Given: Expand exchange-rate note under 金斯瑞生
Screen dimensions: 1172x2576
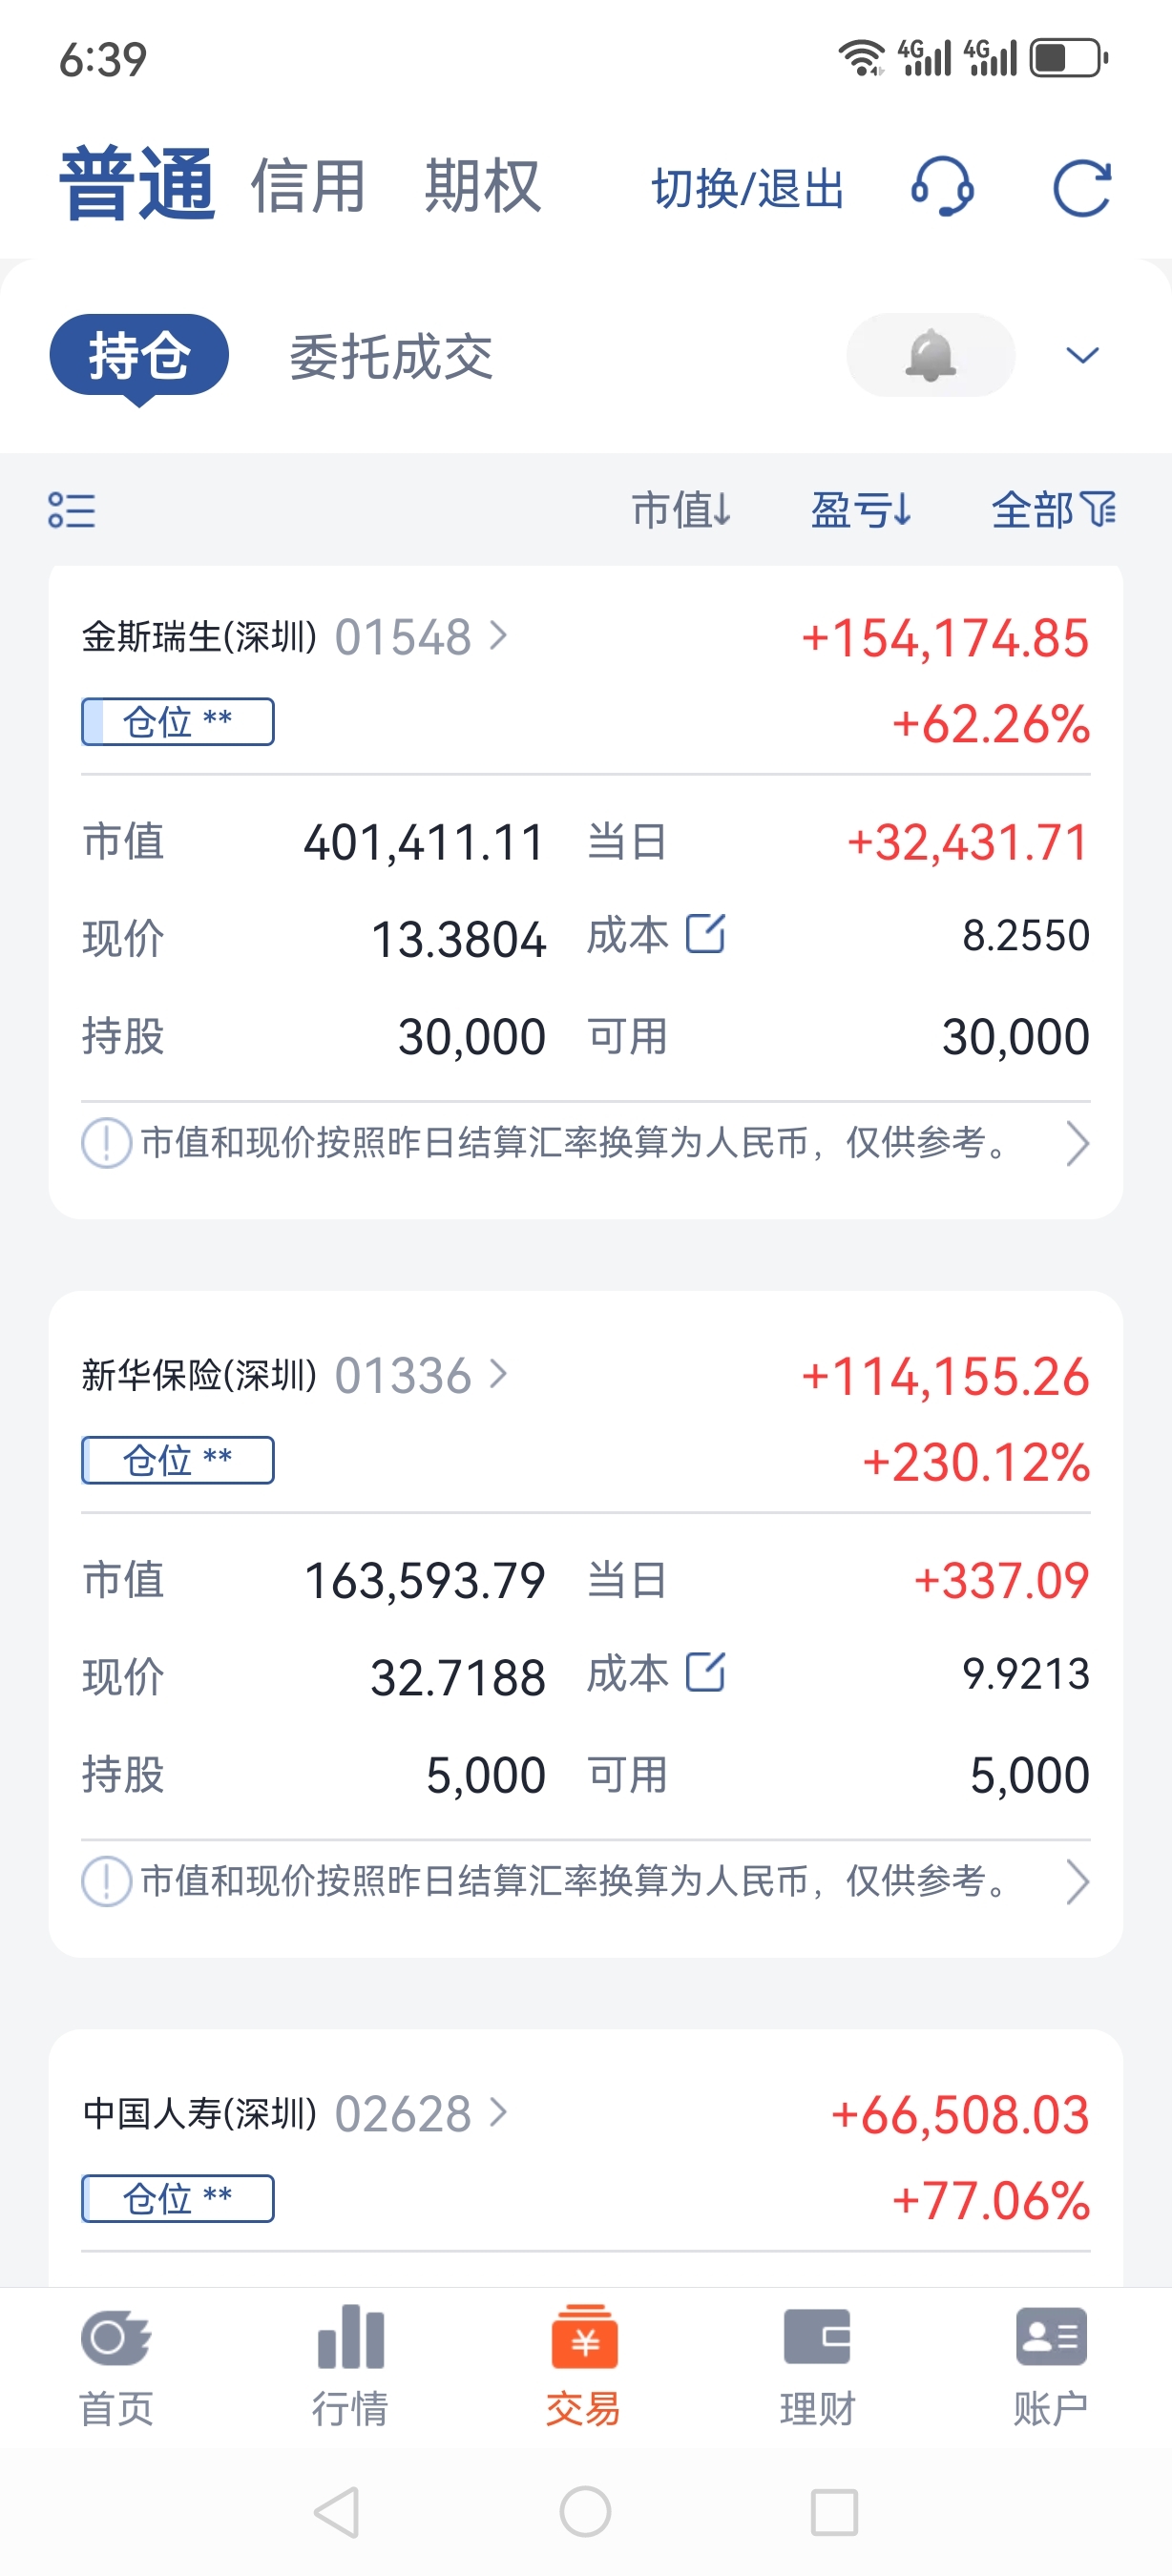Looking at the screenshot, I should (1076, 1143).
